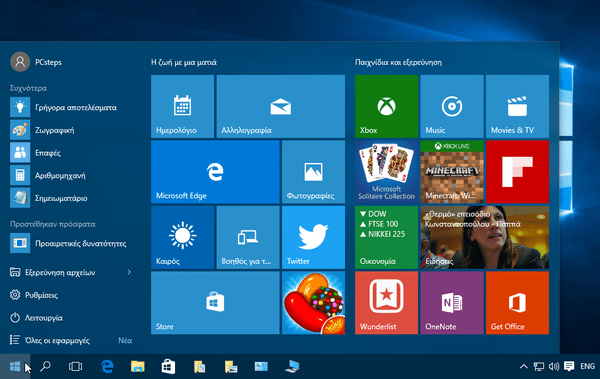Expand the Εξερεύνηση αρχείων jump list arrow

(129, 272)
